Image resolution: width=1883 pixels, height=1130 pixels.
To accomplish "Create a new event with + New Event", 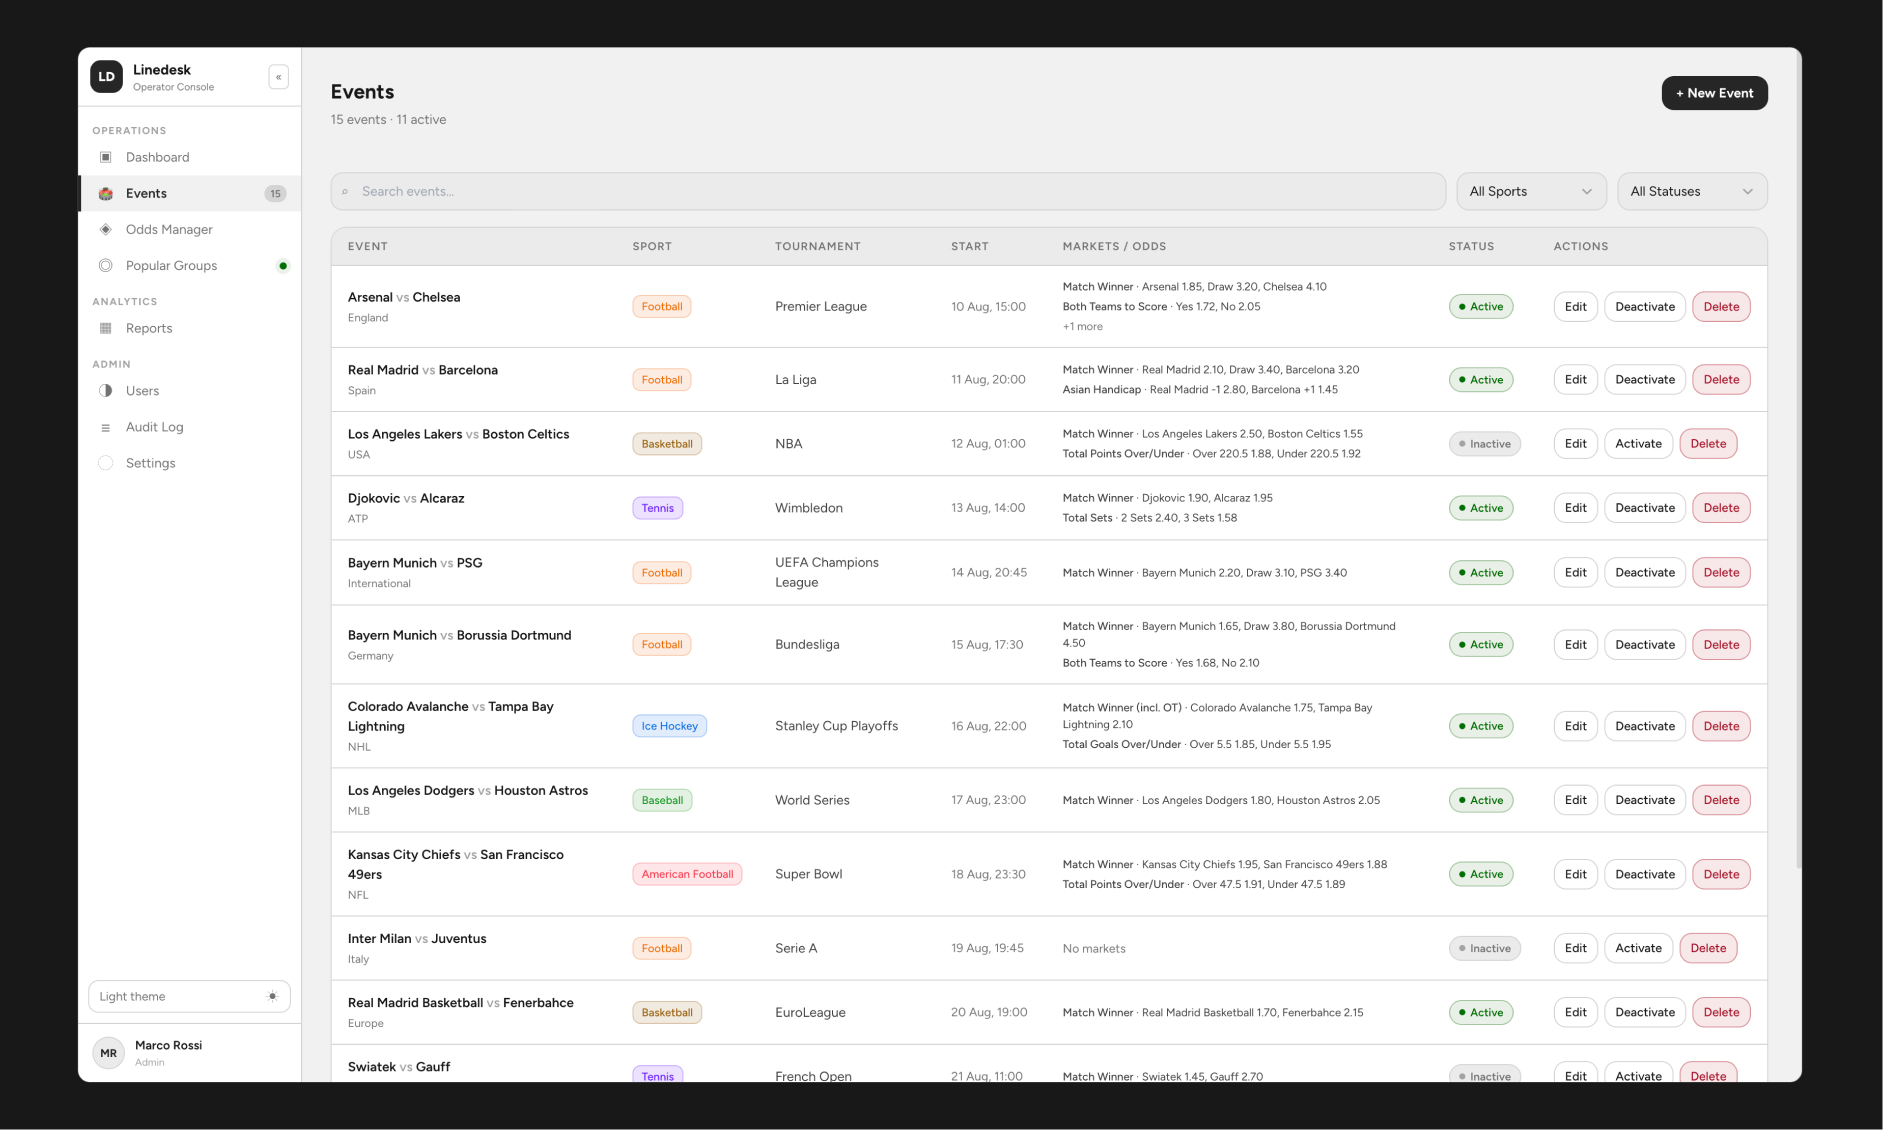I will 1714,93.
